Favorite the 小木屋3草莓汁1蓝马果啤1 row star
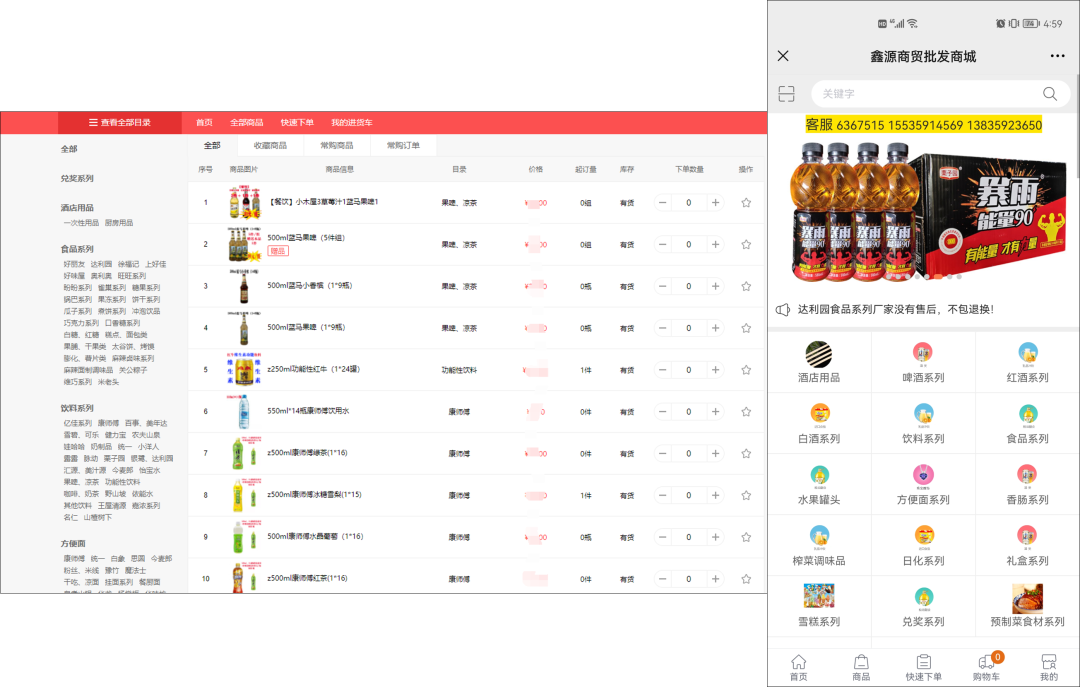This screenshot has height=687, width=1080. coord(746,203)
